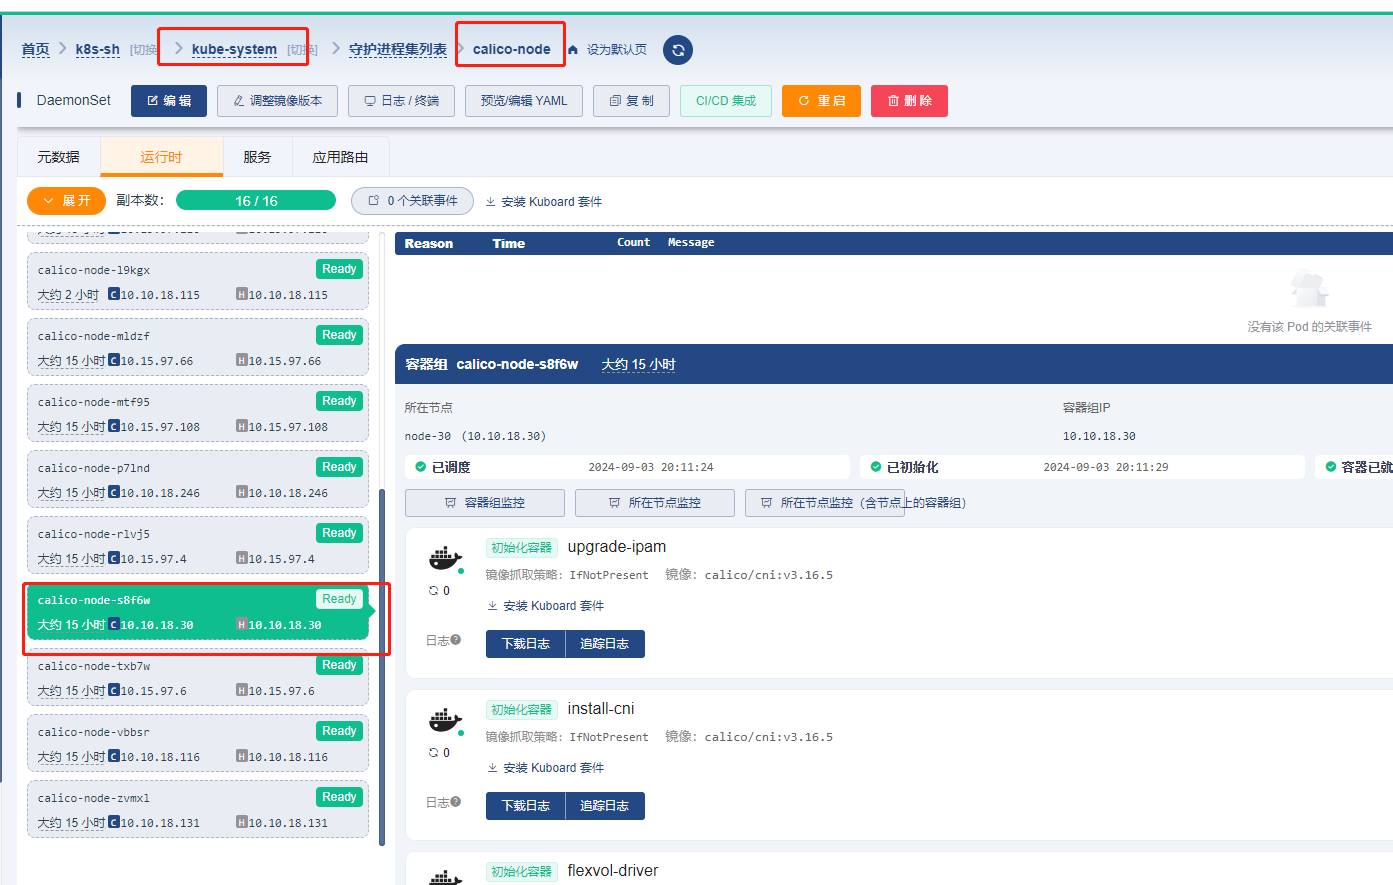Expand the pod list with 展开
The width and height of the screenshot is (1393, 885).
(x=66, y=201)
